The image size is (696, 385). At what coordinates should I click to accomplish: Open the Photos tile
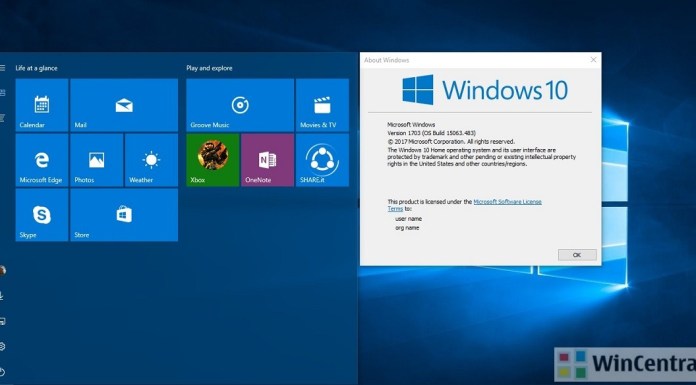pos(97,160)
